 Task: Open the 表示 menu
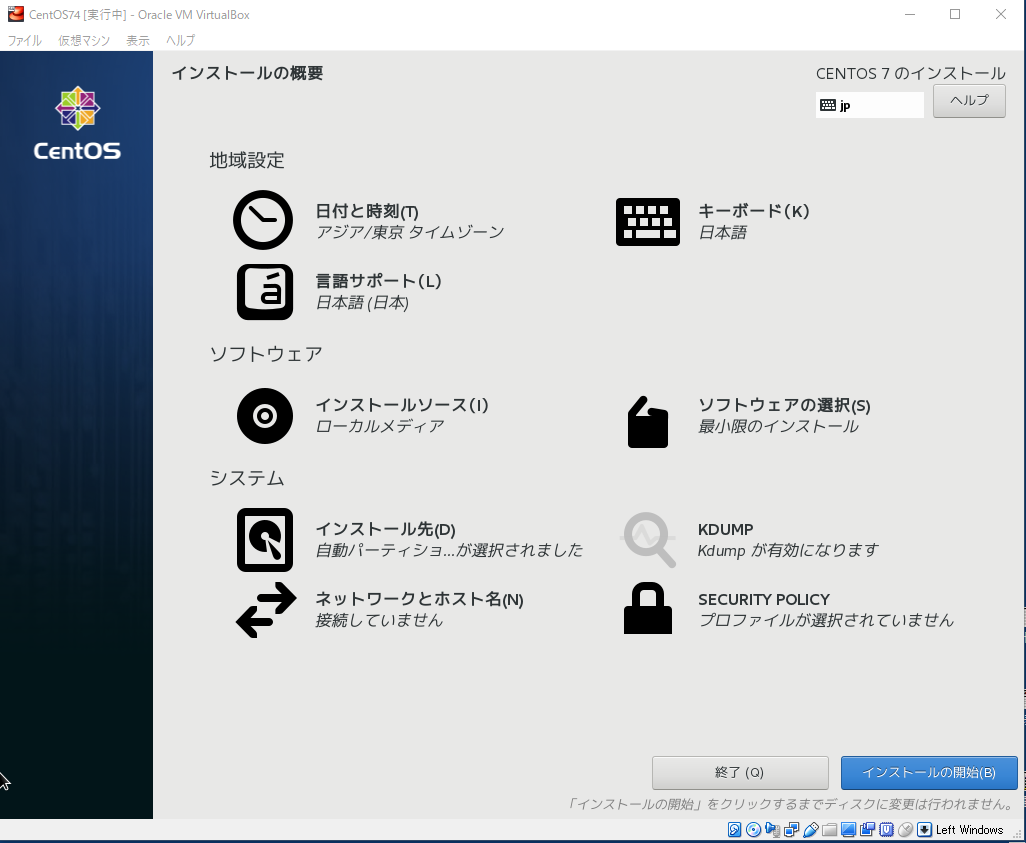pyautogui.click(x=137, y=41)
